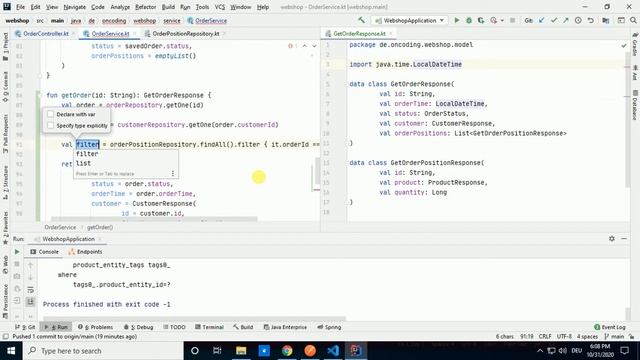Expand profiler run options arrow
Image resolution: width=640 pixels, height=360 pixels.
click(x=502, y=20)
